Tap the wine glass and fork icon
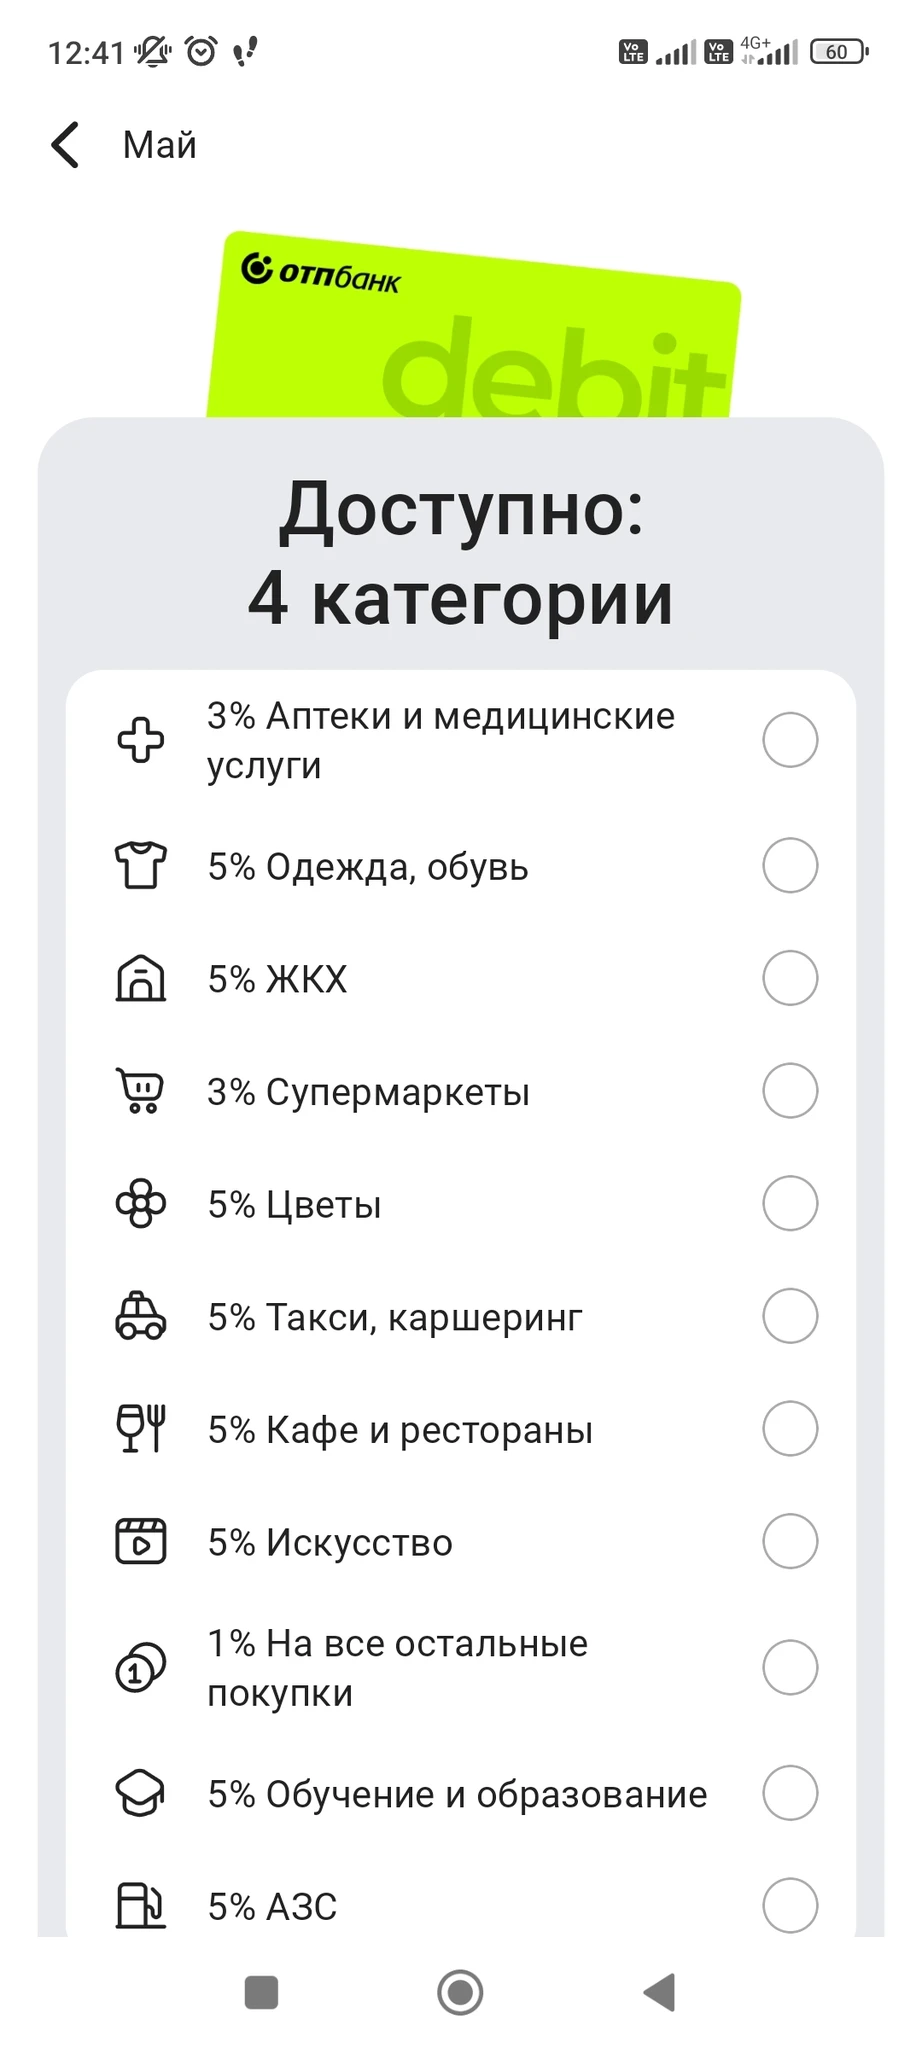 pyautogui.click(x=141, y=1428)
